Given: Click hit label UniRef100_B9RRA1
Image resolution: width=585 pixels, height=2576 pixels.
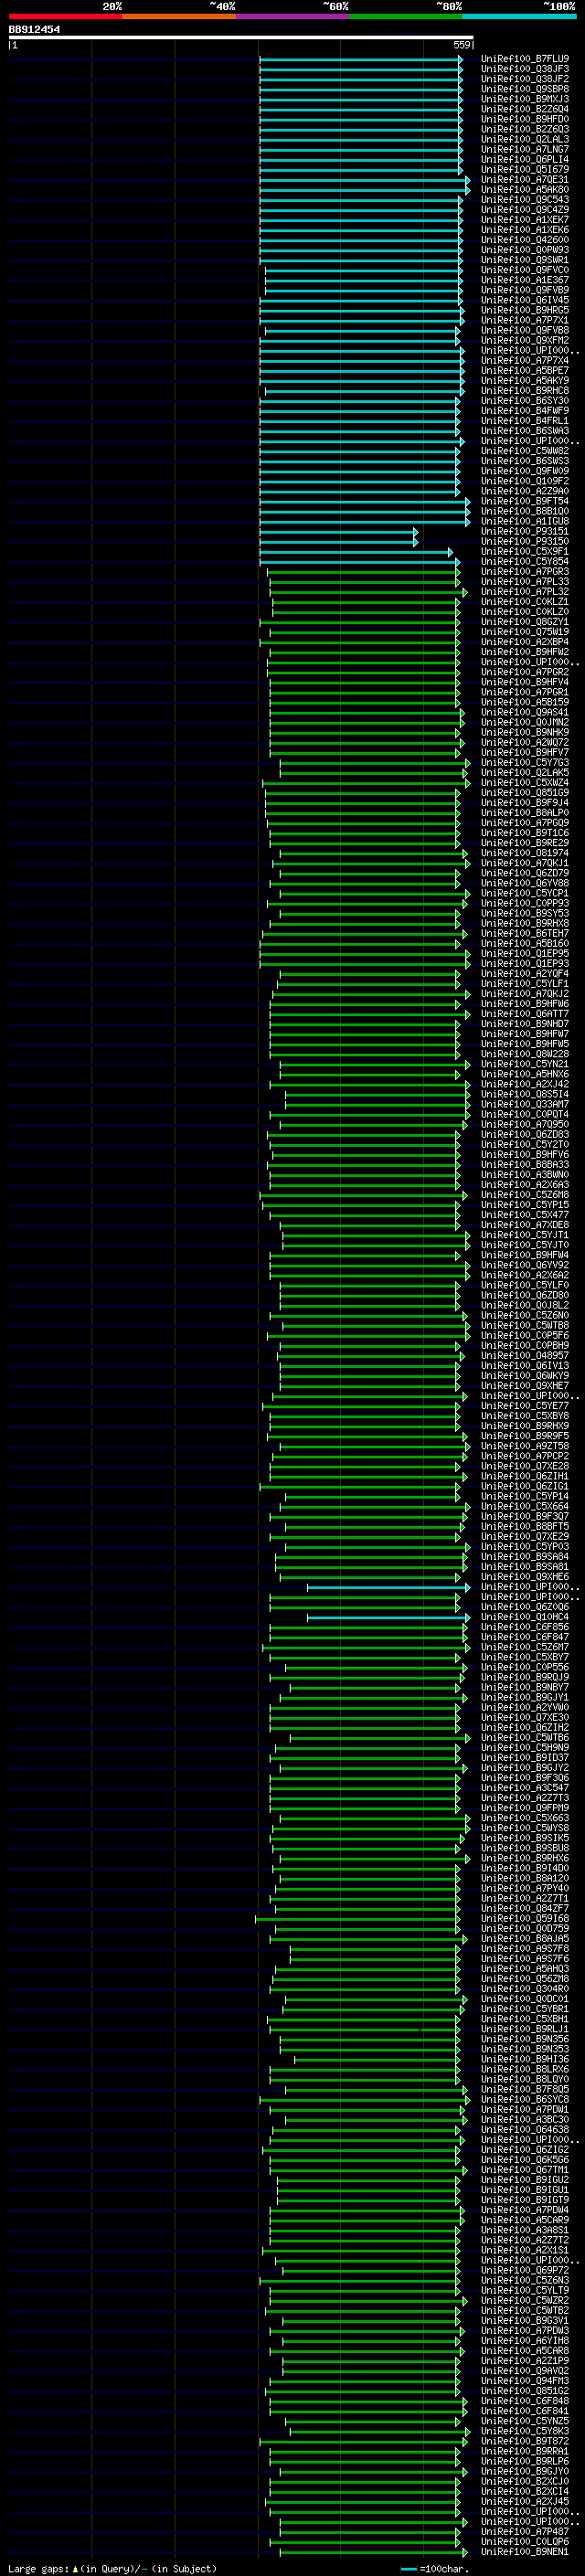Looking at the screenshot, I should [x=525, y=2451].
